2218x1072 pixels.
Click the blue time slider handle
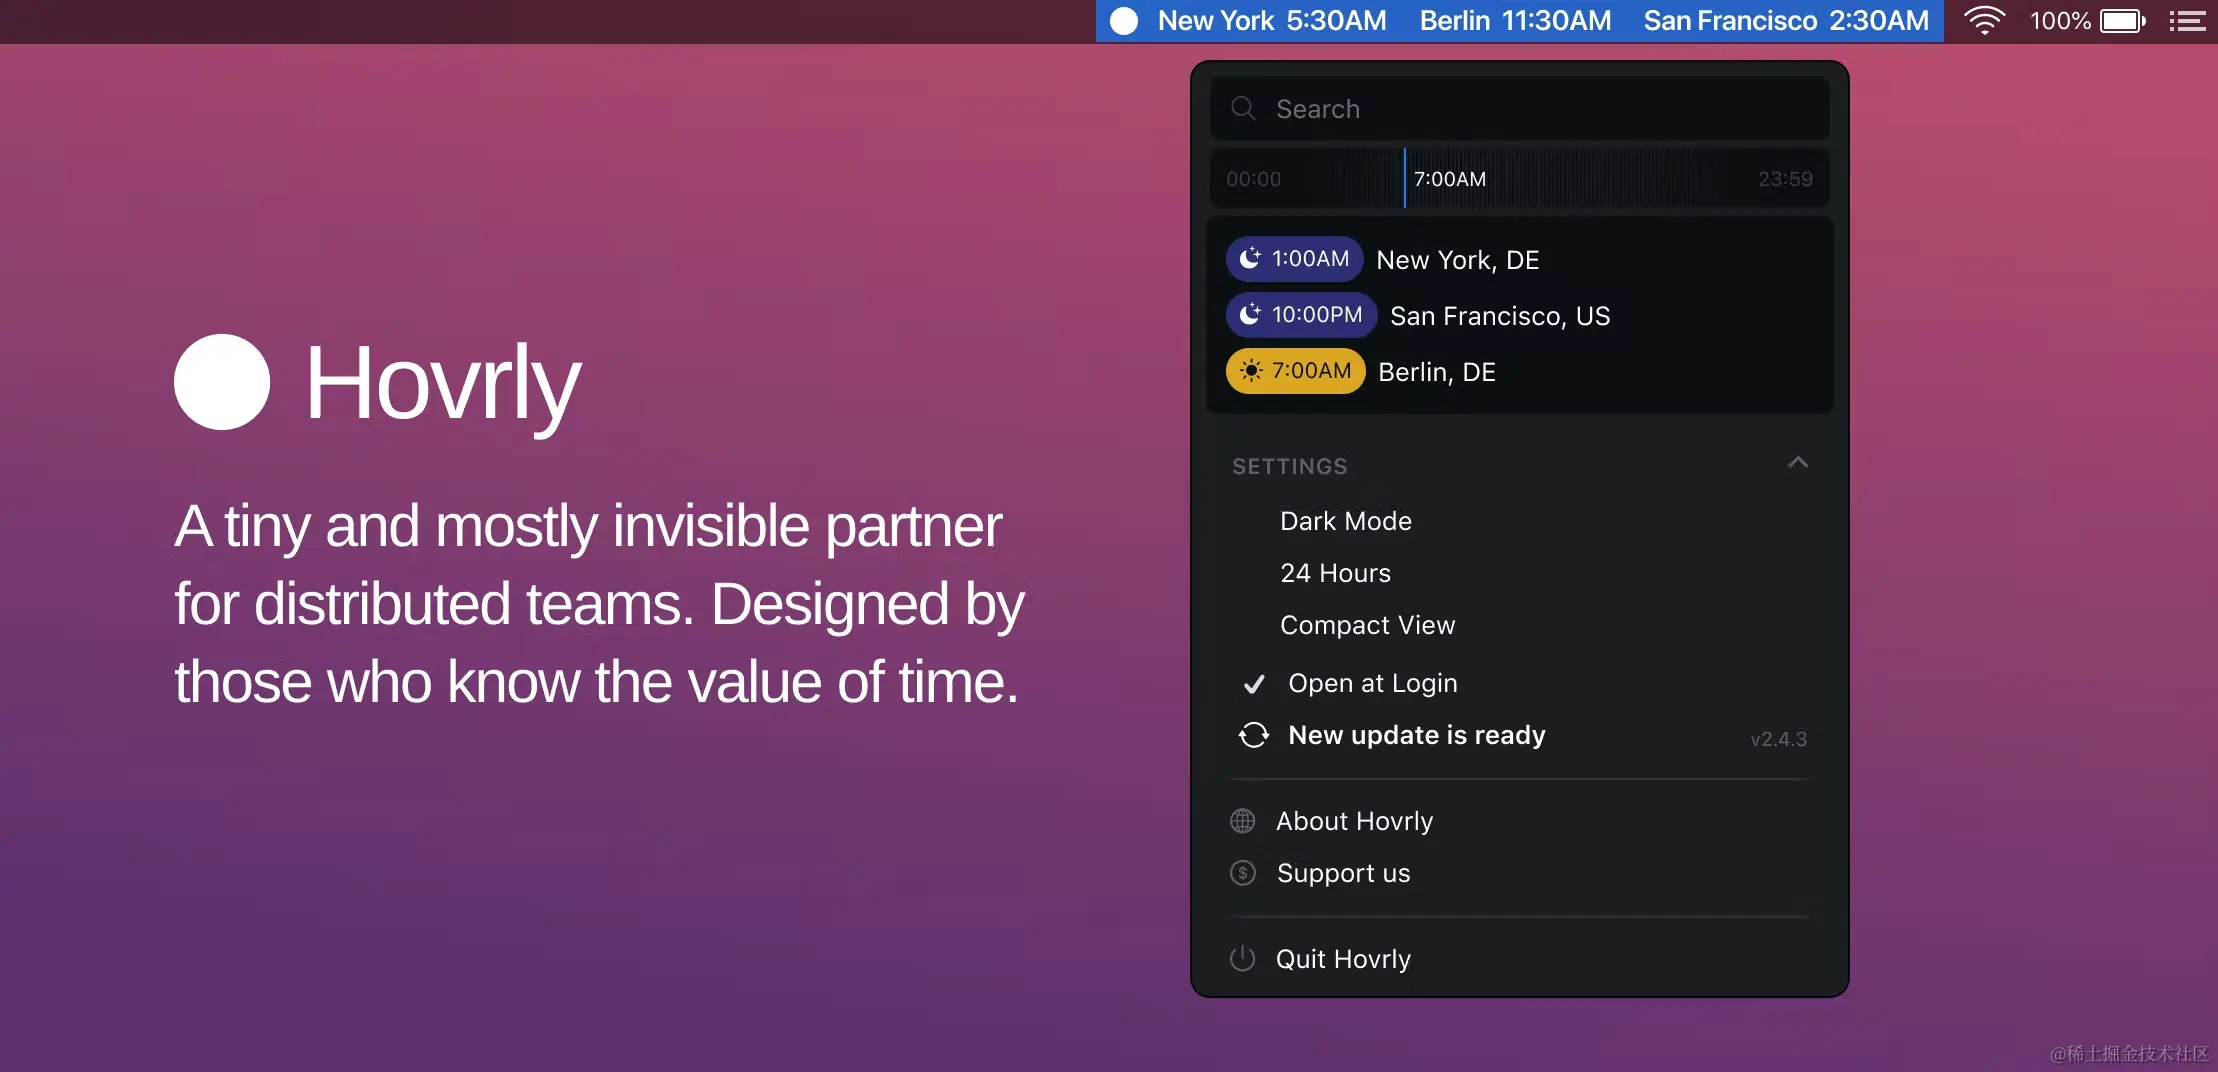[x=1405, y=178]
